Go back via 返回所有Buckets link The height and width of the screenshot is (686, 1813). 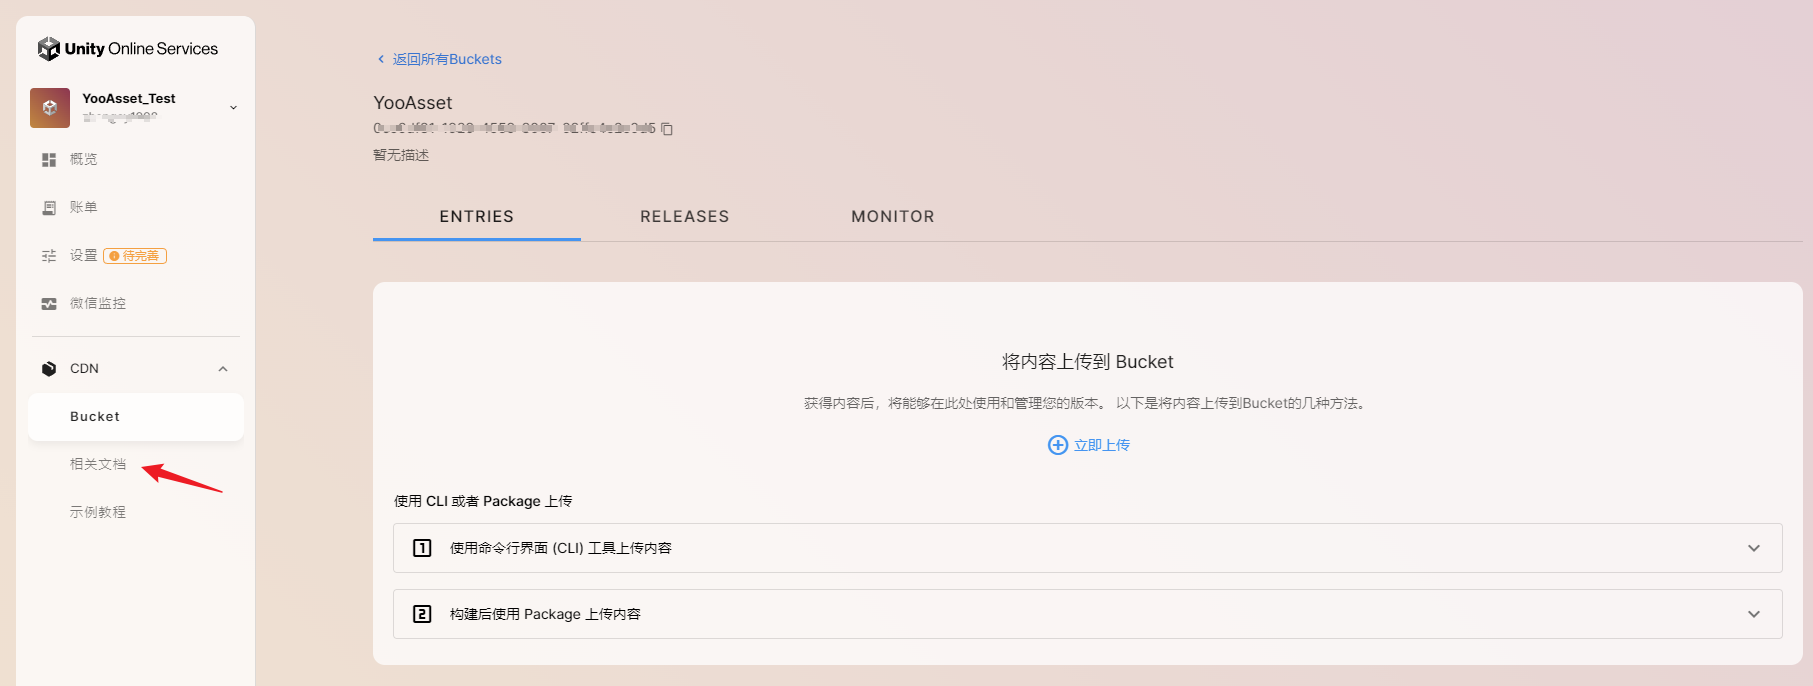pyautogui.click(x=447, y=59)
